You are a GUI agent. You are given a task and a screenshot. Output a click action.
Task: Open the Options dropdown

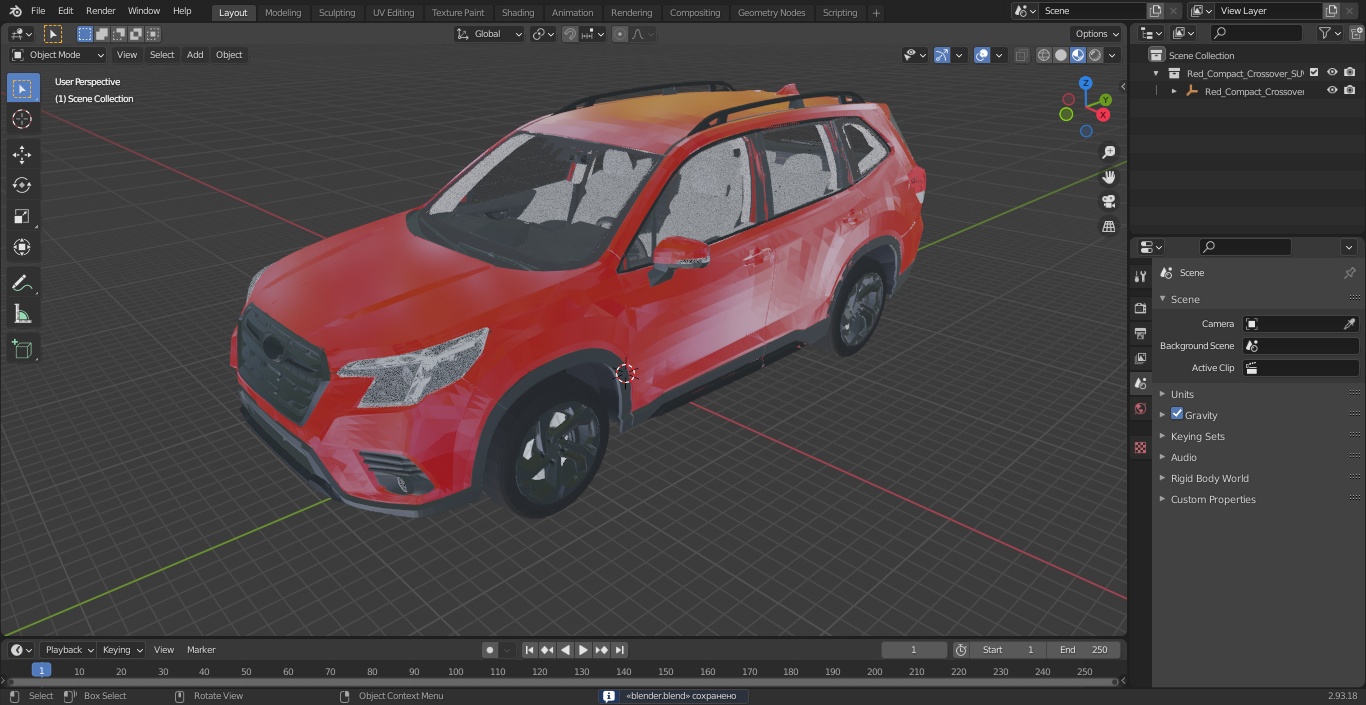(1097, 34)
